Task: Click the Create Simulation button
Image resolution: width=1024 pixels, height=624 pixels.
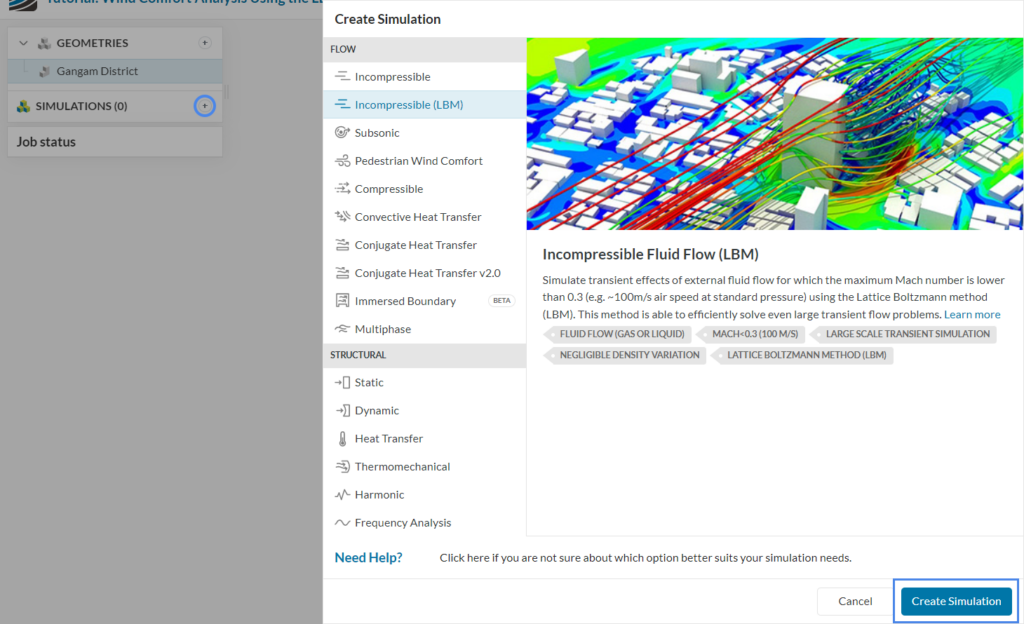Action: pyautogui.click(x=955, y=601)
